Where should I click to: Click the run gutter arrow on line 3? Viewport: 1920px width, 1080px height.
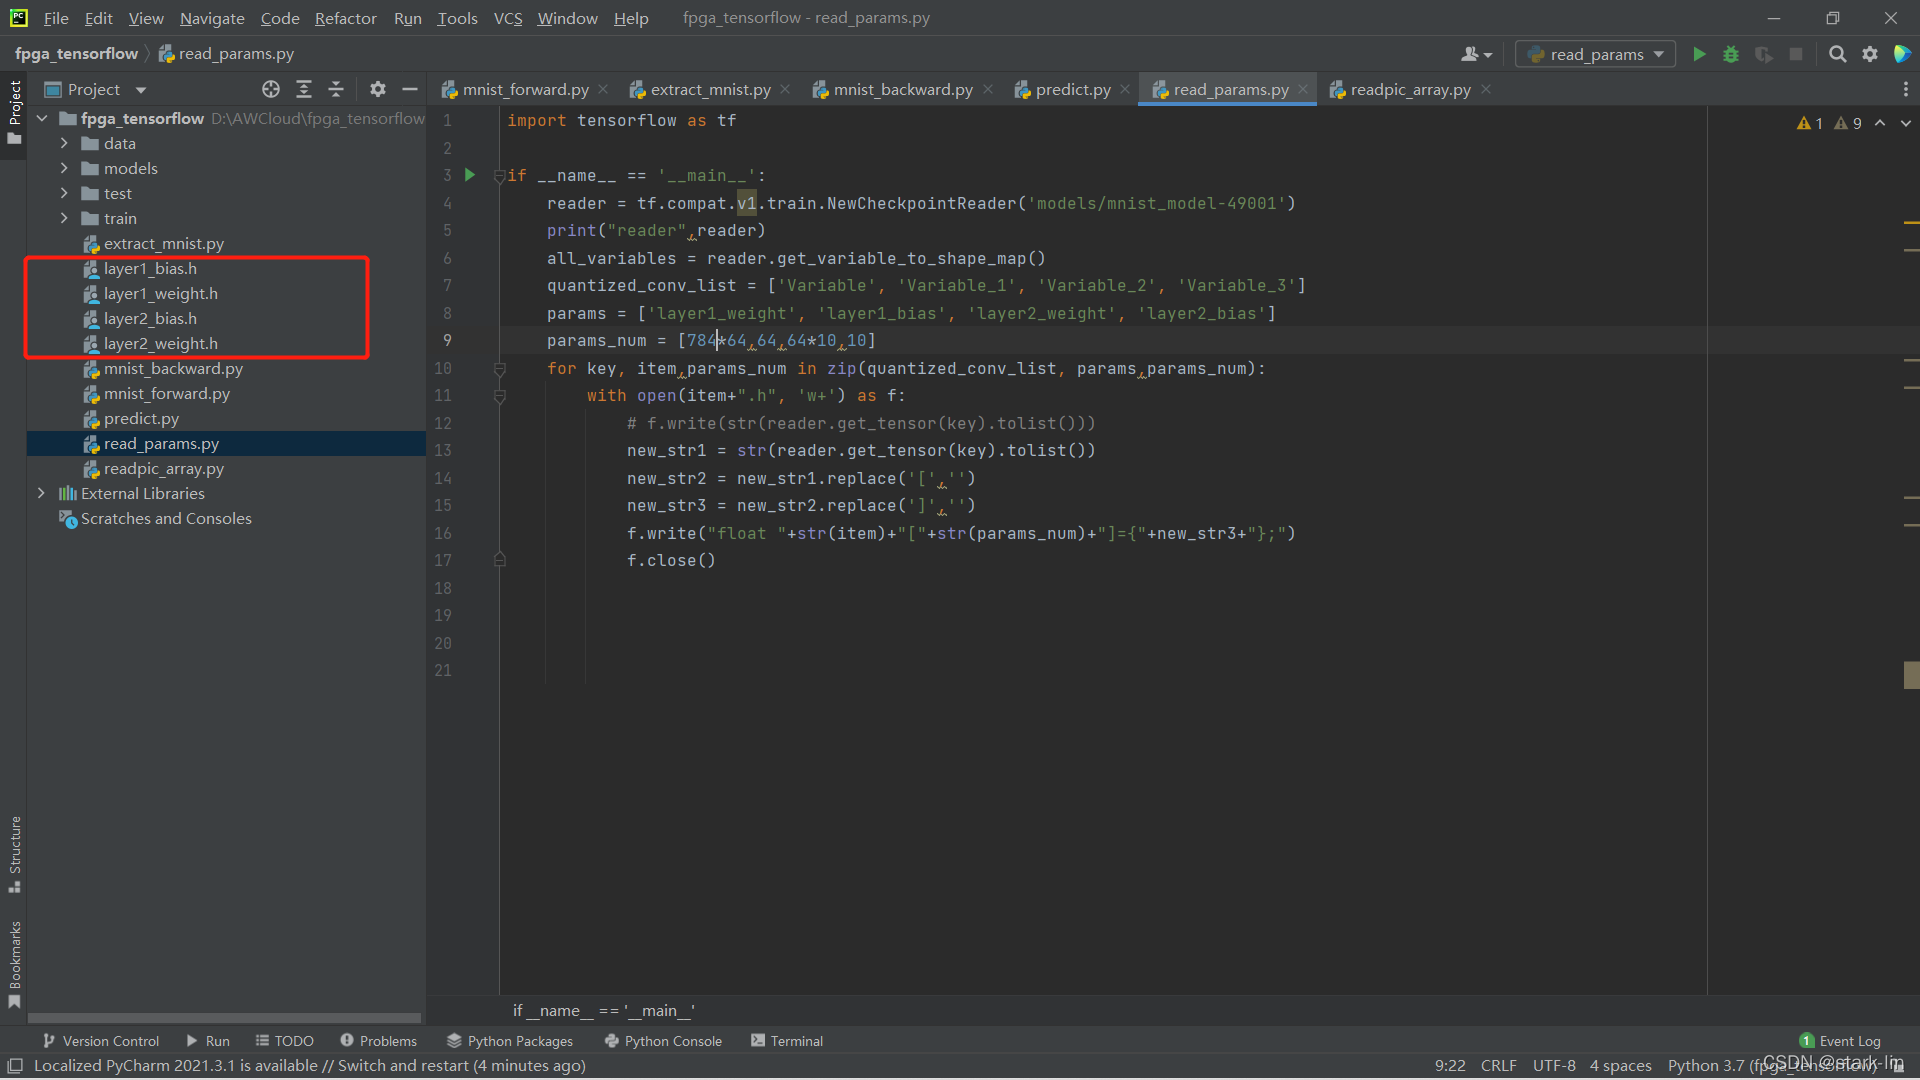[x=470, y=175]
